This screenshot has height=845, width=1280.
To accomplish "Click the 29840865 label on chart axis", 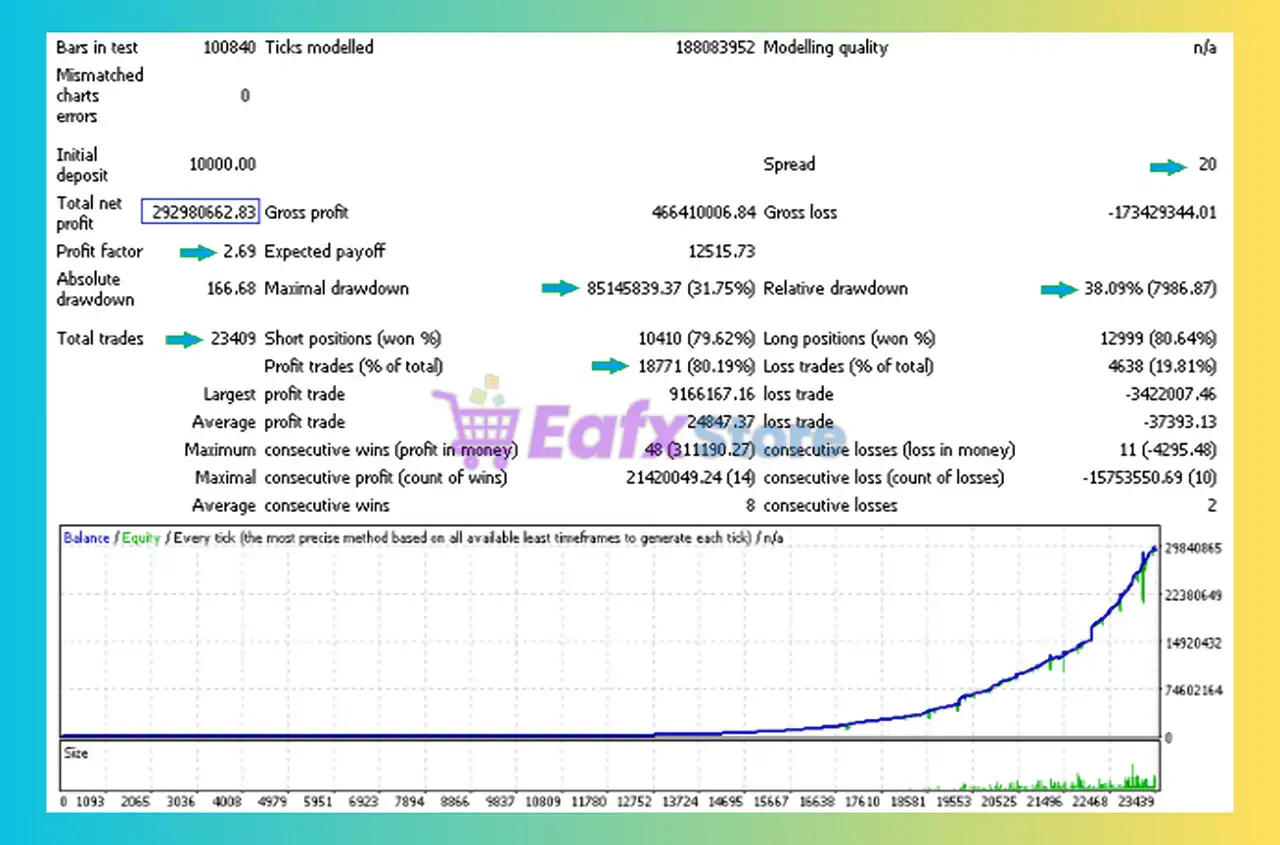I will tap(1190, 549).
